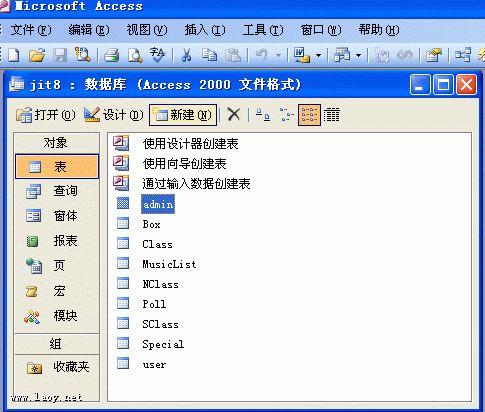
Task: Delete selected object with X icon
Action: click(x=234, y=115)
